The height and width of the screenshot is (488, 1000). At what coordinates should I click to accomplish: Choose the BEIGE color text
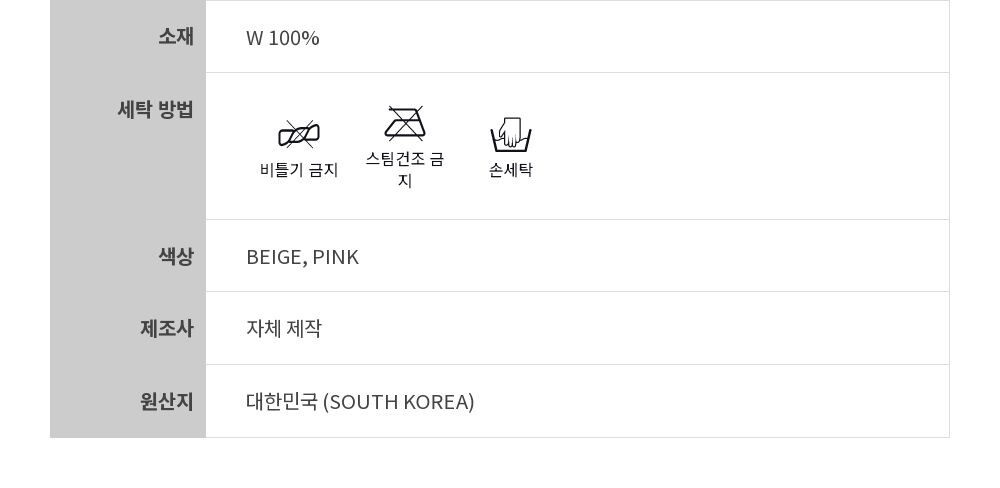(x=275, y=257)
